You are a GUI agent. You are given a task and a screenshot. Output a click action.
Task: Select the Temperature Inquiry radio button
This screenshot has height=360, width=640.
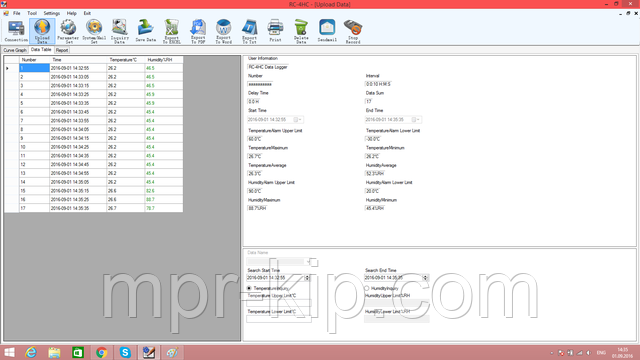pos(249,288)
